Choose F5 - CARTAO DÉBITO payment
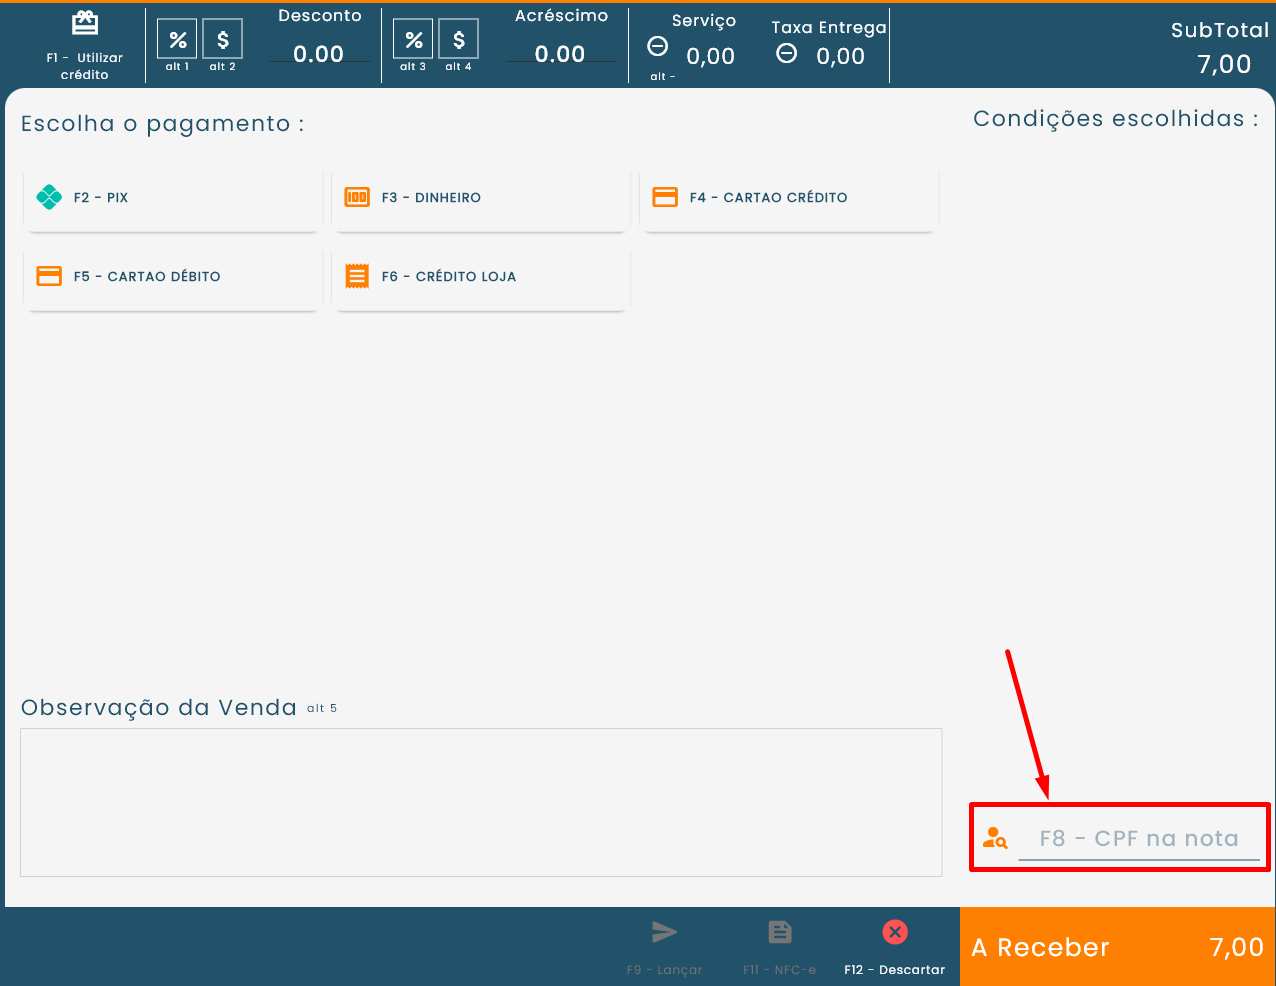1276x986 pixels. [172, 277]
